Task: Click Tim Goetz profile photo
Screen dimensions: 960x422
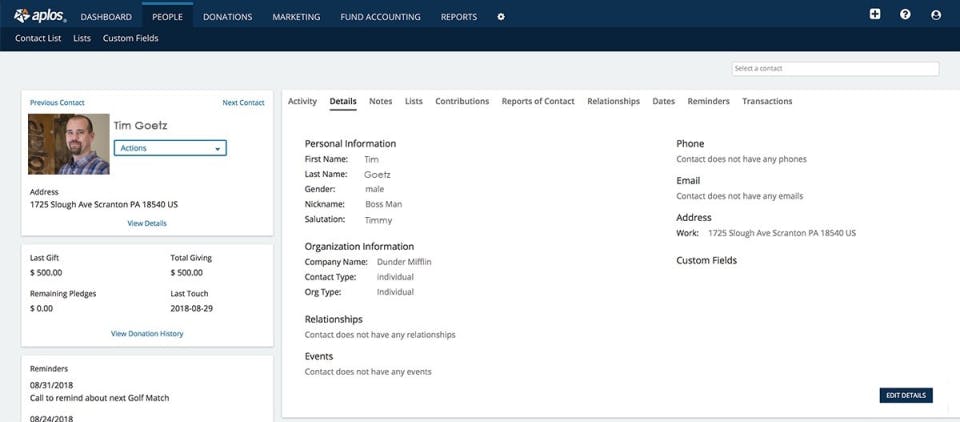Action: tap(69, 144)
